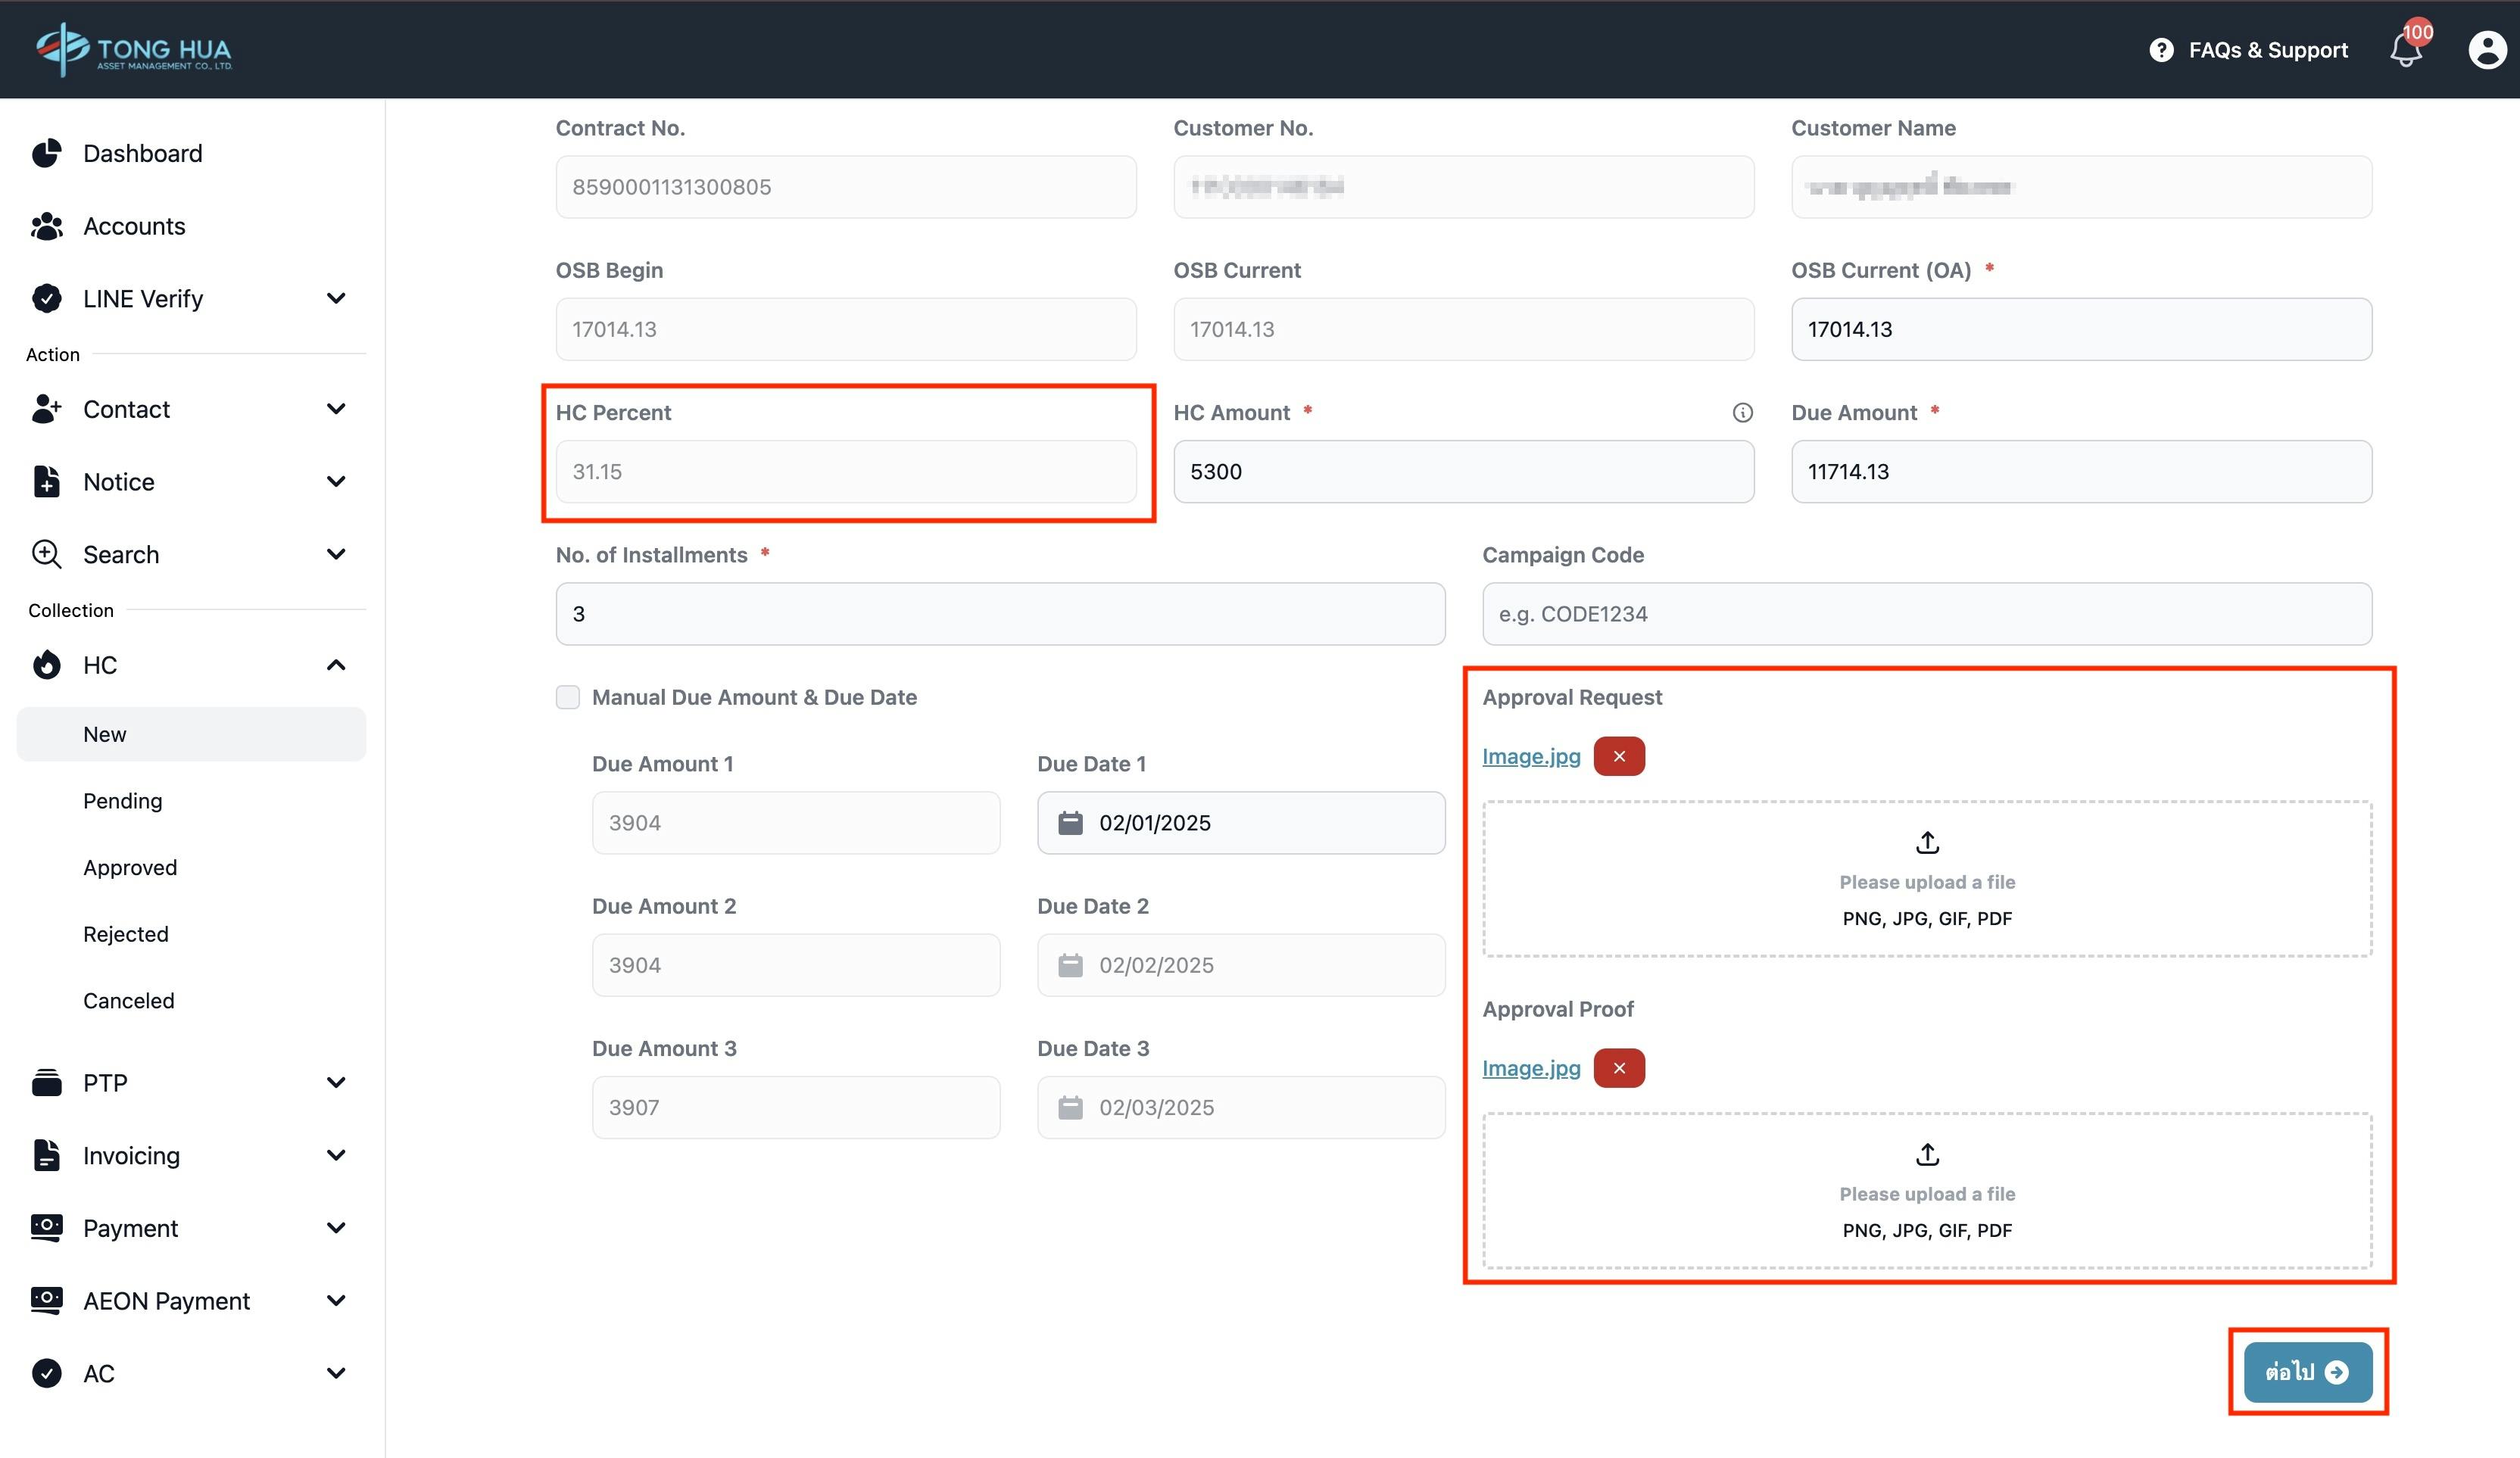Click Approval Request upload arrow icon
Image resolution: width=2520 pixels, height=1458 pixels.
tap(1927, 843)
